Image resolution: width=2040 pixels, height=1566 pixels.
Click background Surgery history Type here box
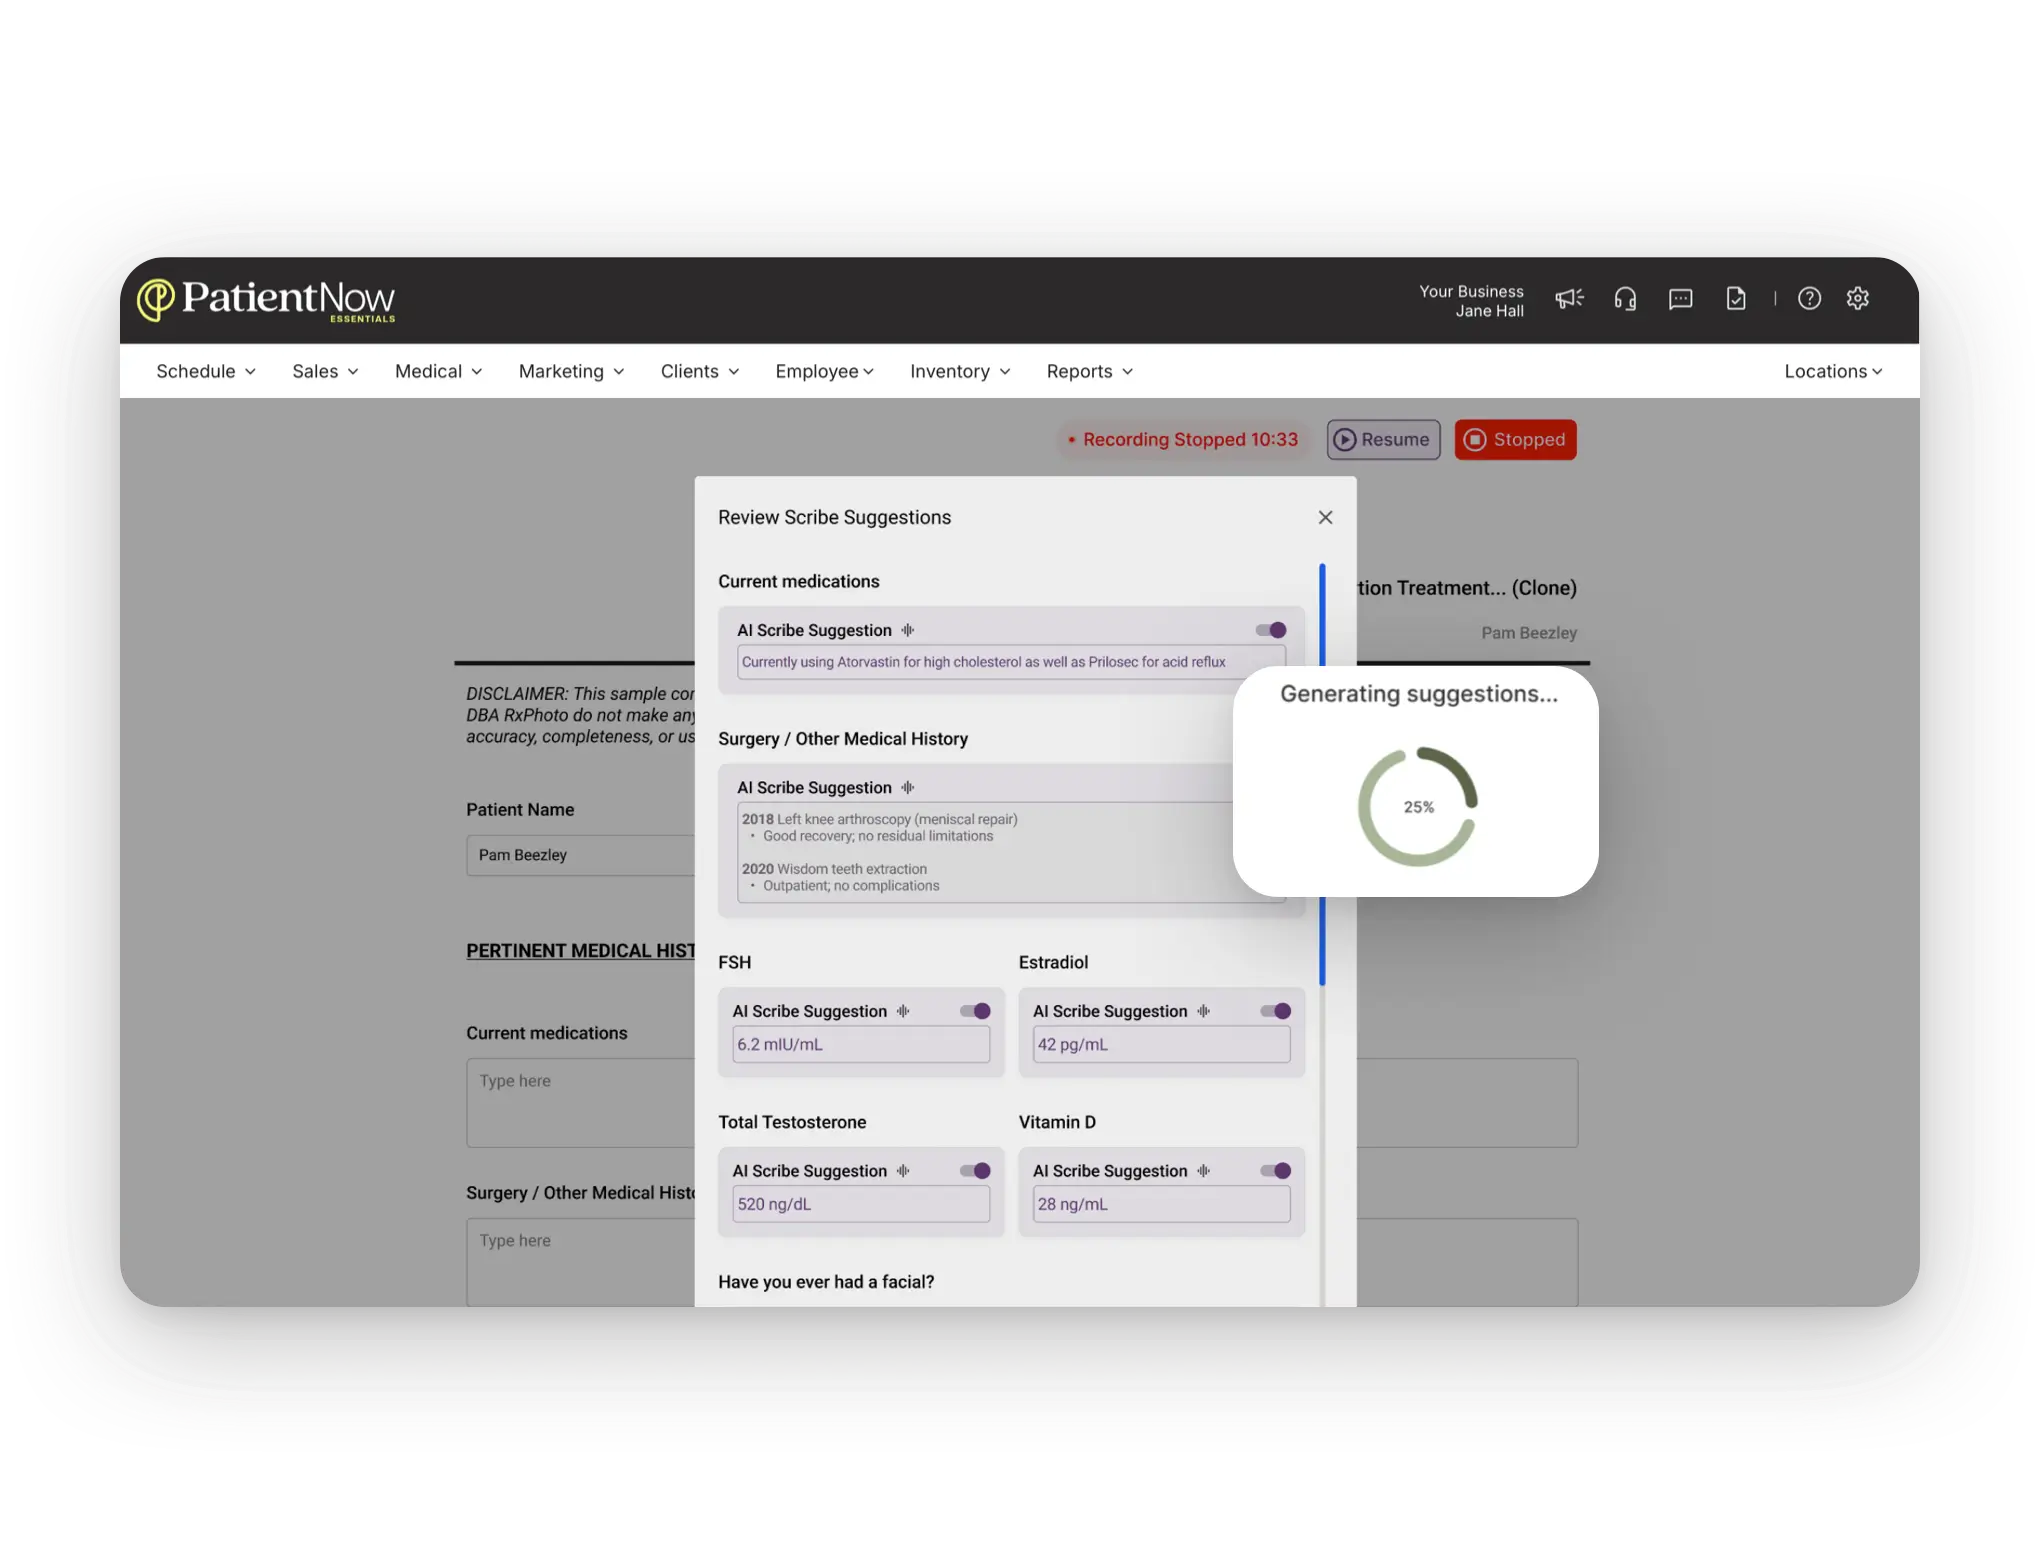point(580,1262)
